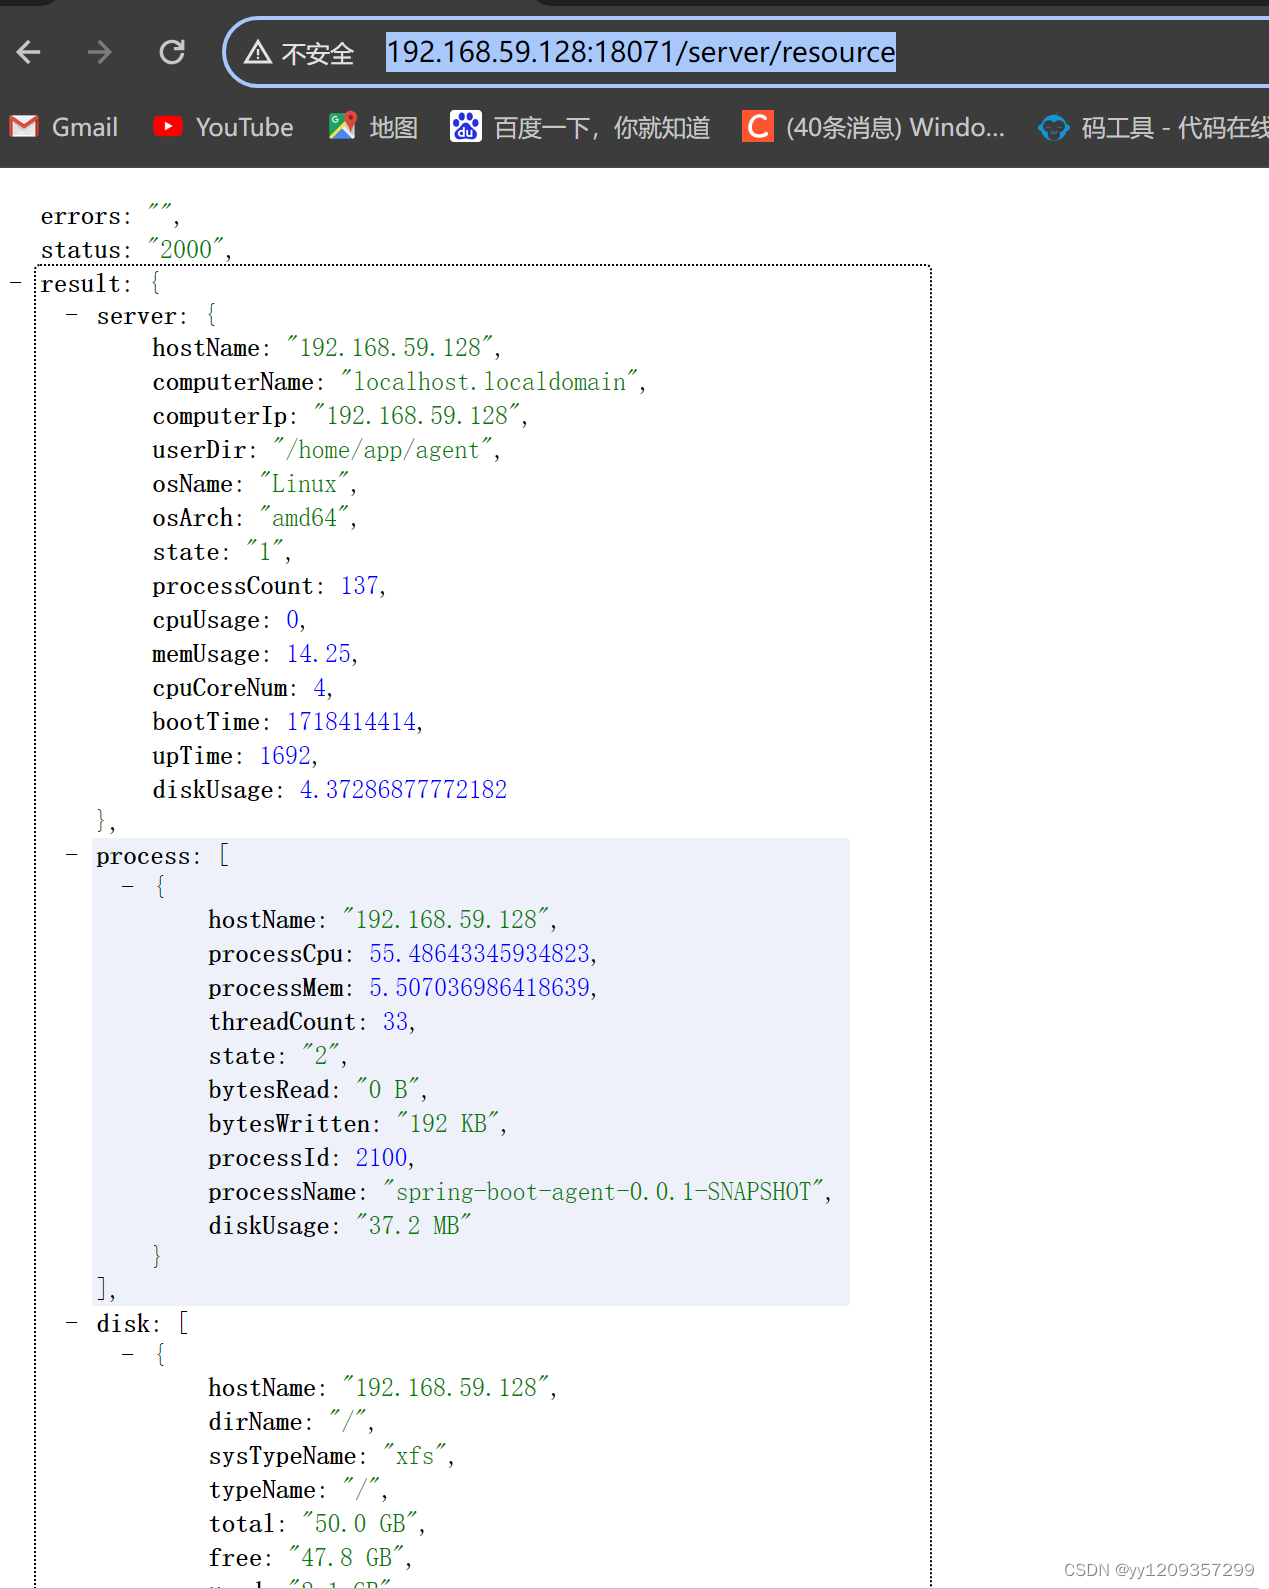Image resolution: width=1269 pixels, height=1589 pixels.
Task: Open the (40条消息) Windo... bookmark
Action: click(x=874, y=127)
